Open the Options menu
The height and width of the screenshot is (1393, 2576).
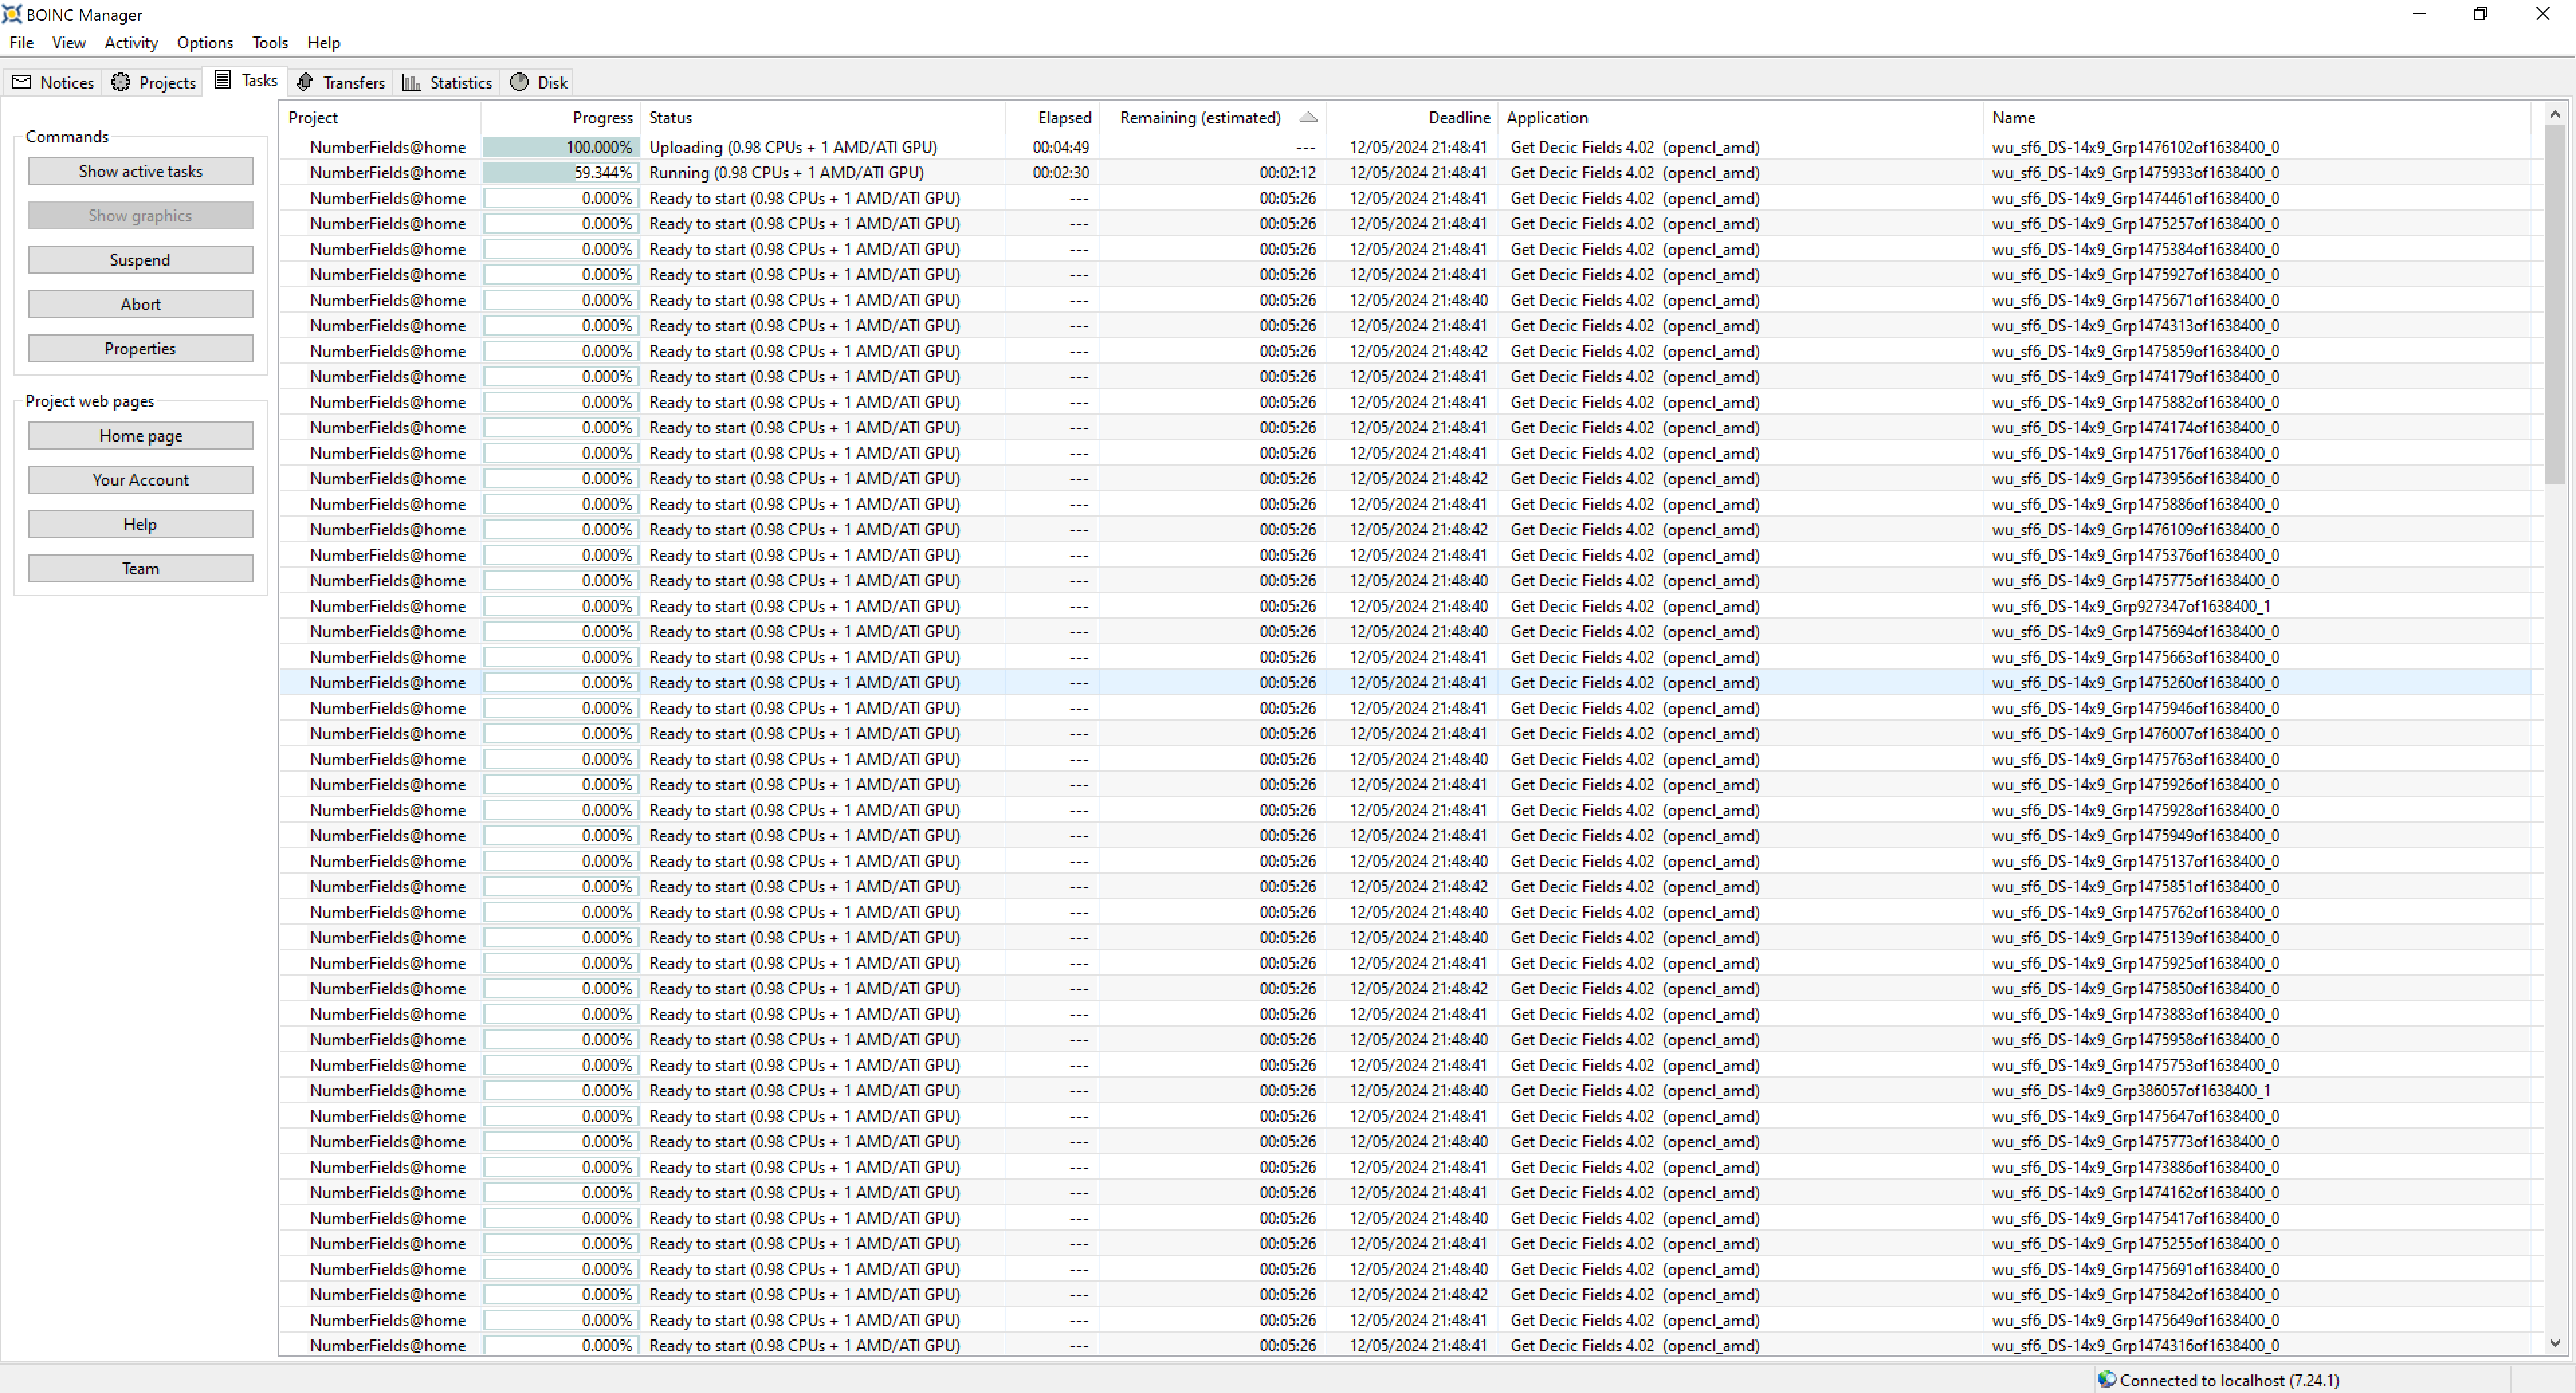(204, 42)
